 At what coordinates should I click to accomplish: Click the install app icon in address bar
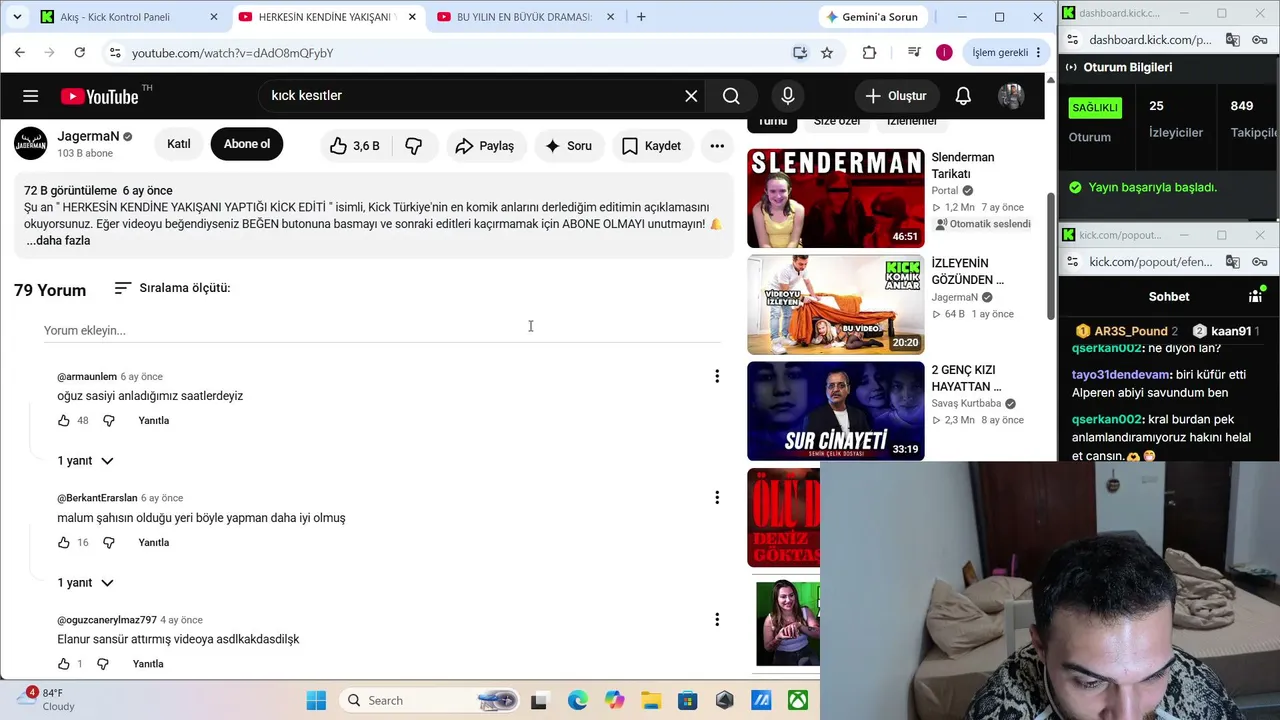coord(800,53)
